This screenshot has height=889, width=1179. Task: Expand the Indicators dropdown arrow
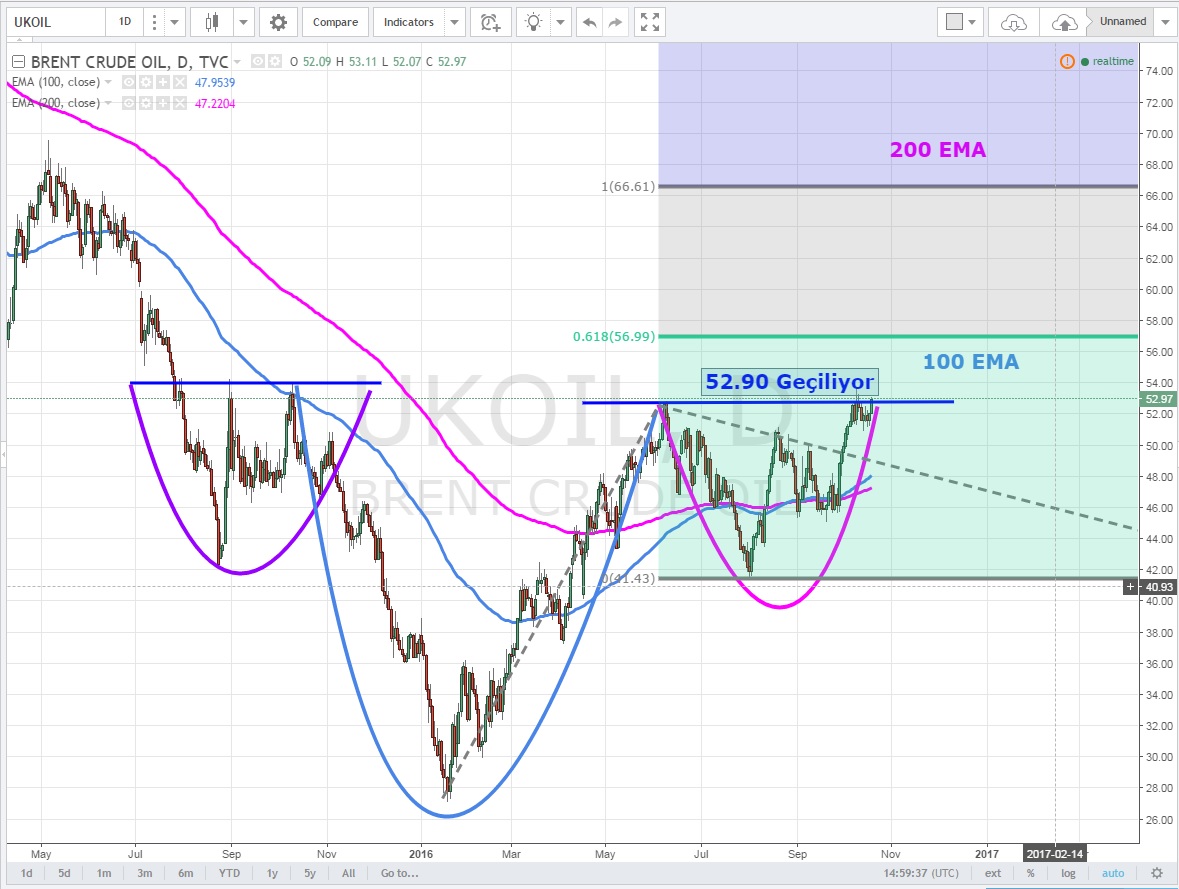(x=455, y=22)
